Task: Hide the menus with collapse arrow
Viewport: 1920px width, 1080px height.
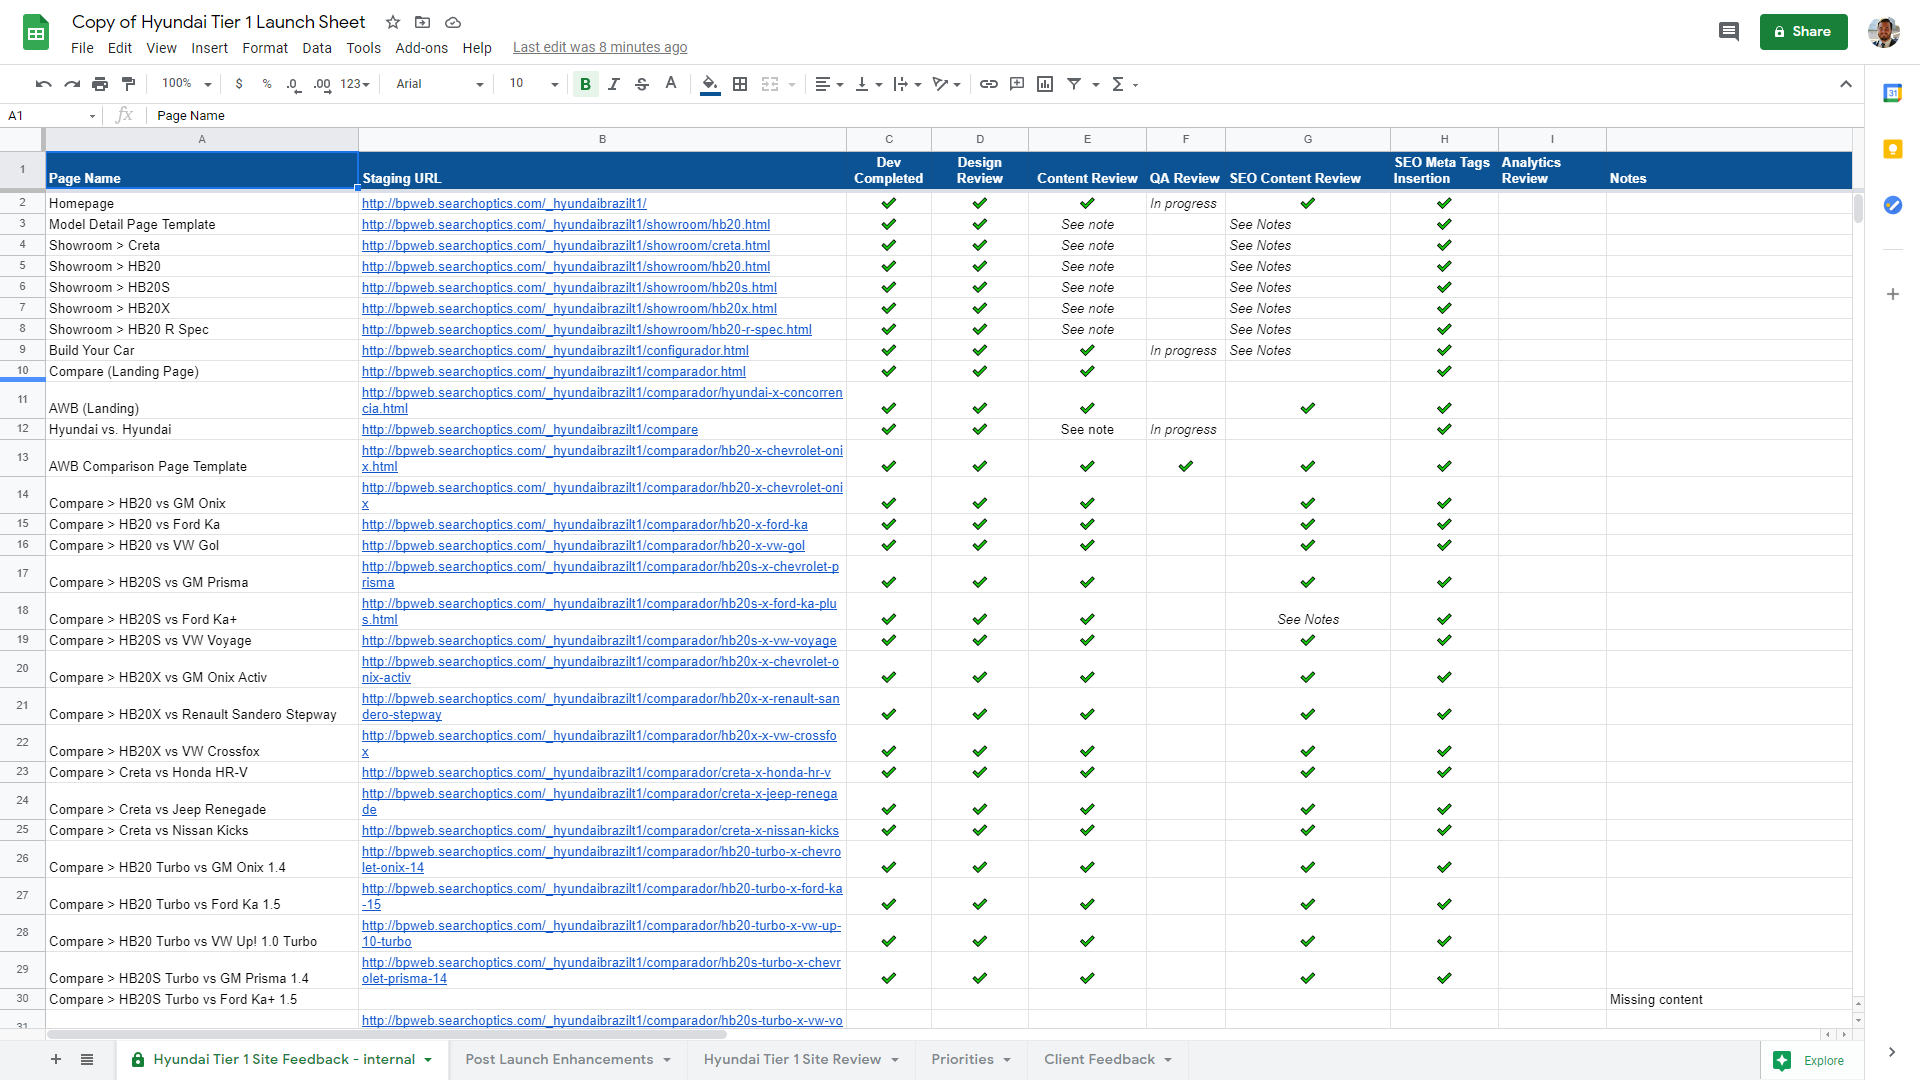Action: [x=1846, y=84]
